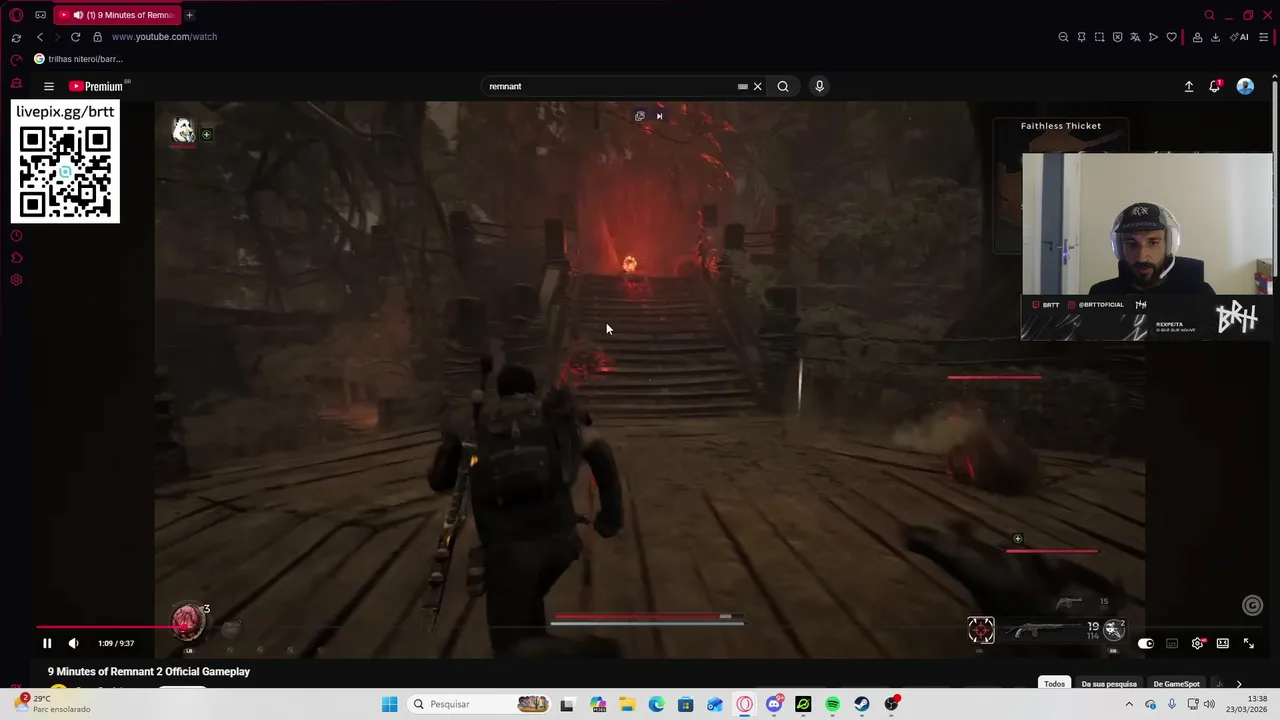The height and width of the screenshot is (720, 1280).
Task: Switch to theater mode
Action: click(x=1222, y=643)
